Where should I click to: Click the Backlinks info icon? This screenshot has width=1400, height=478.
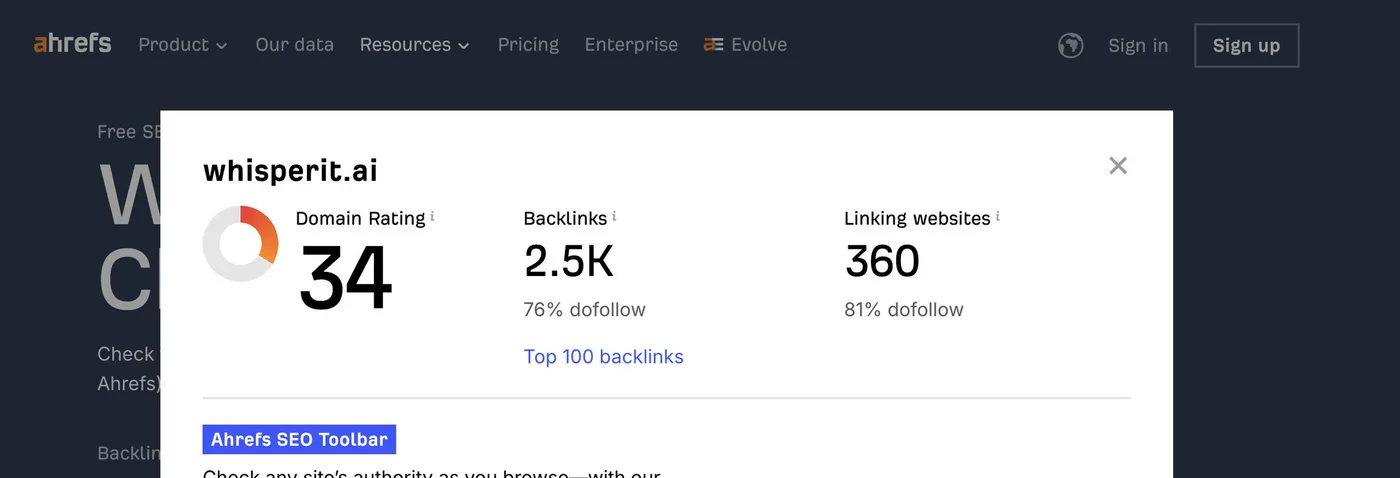[614, 216]
